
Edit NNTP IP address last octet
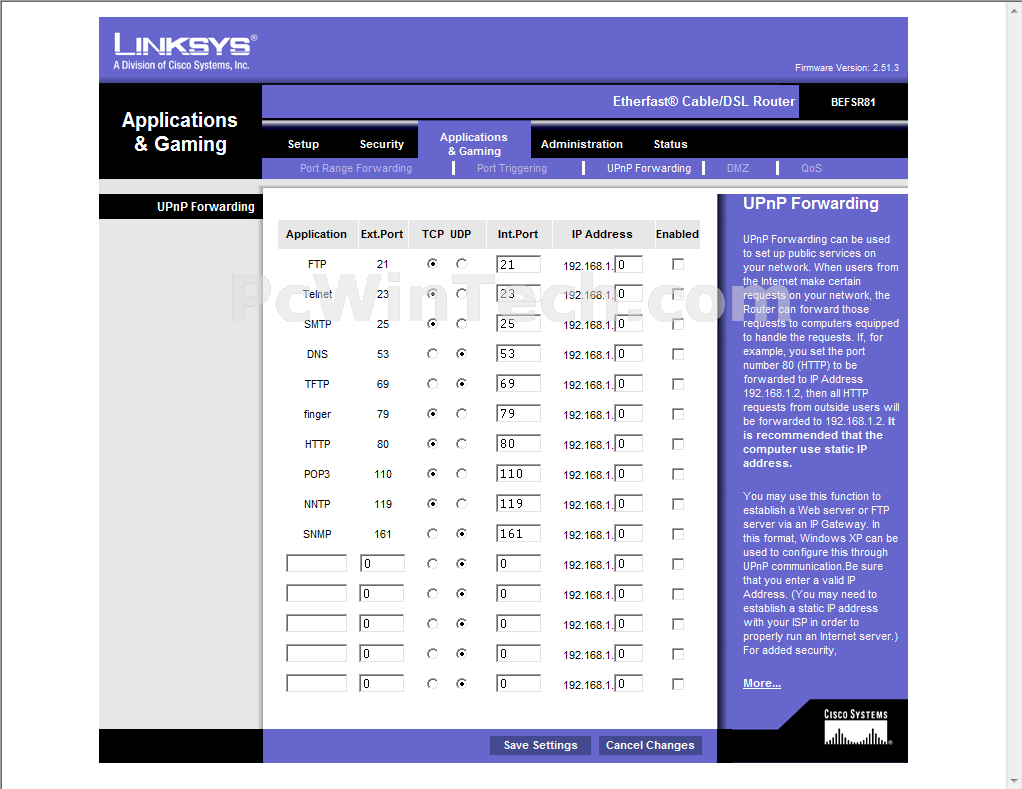click(628, 504)
